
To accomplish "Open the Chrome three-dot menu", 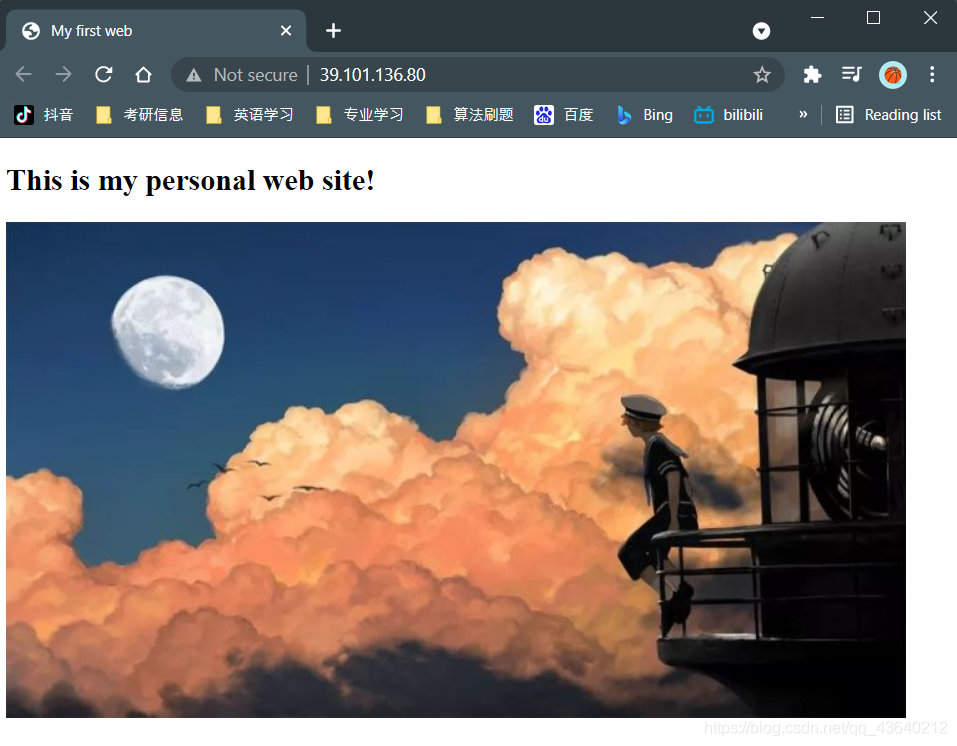I will click(931, 74).
